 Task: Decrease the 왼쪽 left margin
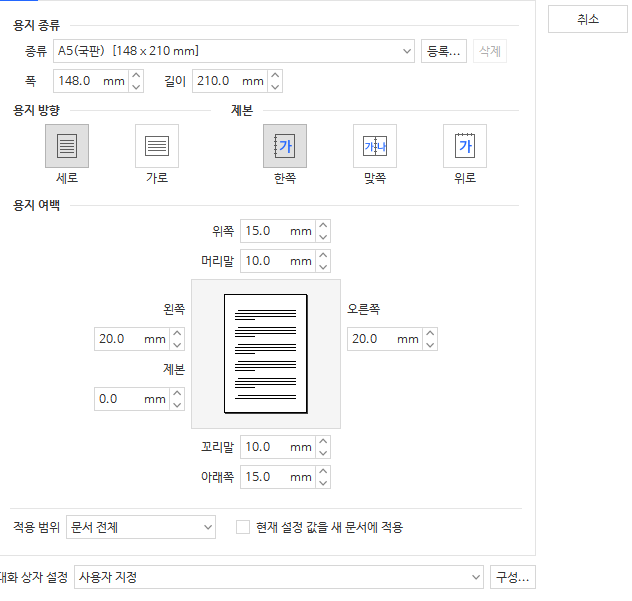177,345
